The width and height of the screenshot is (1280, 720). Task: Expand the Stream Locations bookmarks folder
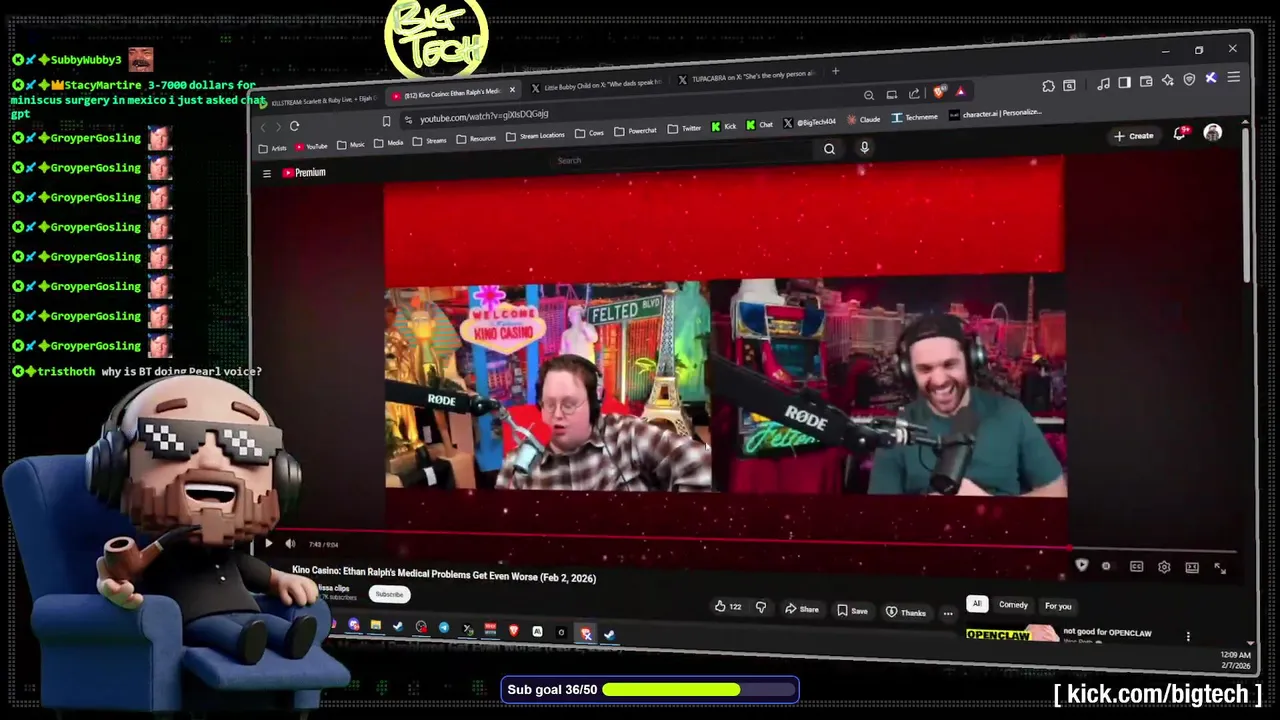pos(535,136)
